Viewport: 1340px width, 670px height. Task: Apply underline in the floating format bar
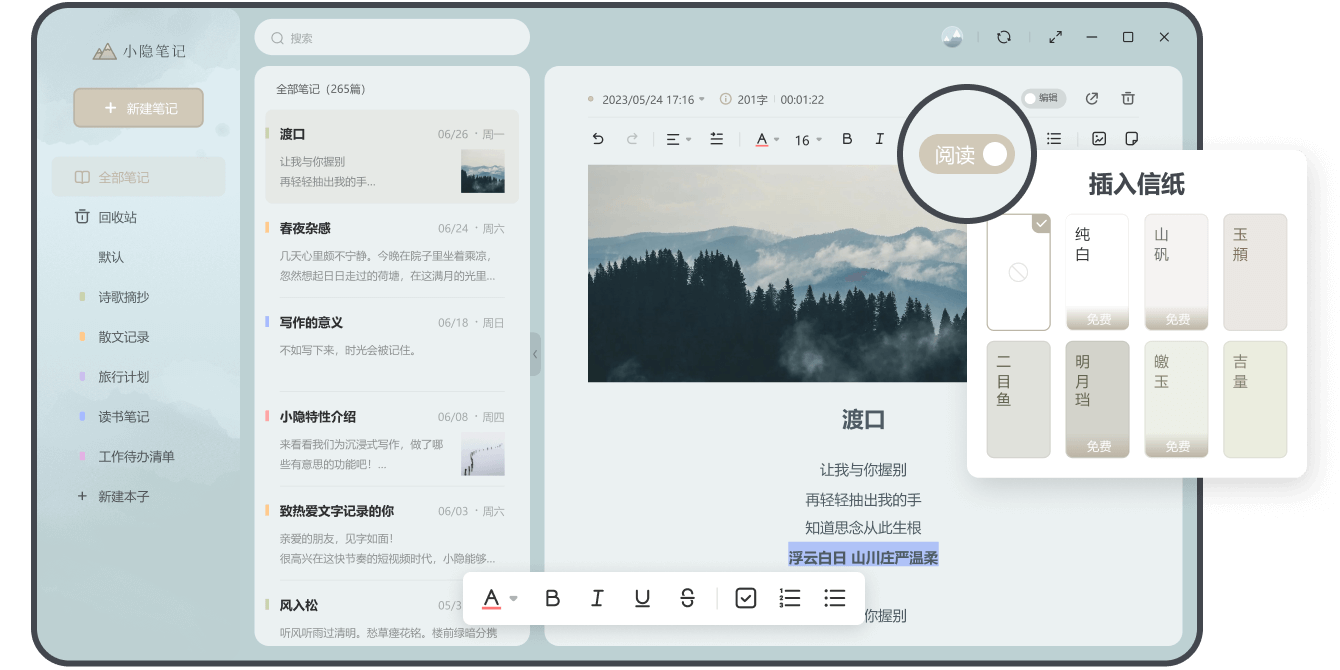point(642,597)
